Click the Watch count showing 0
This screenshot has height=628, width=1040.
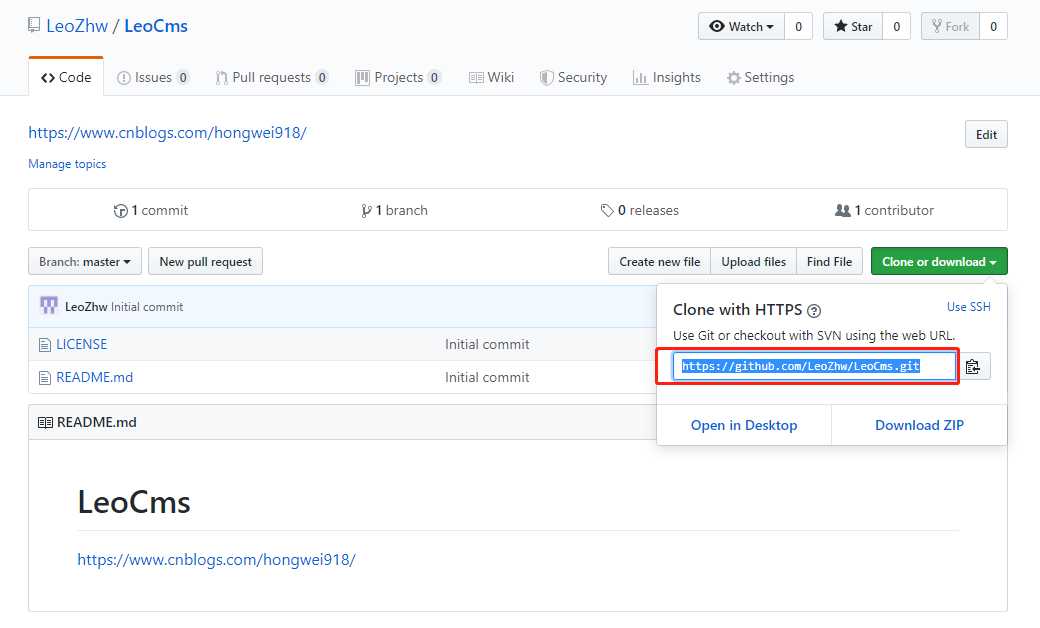799,27
